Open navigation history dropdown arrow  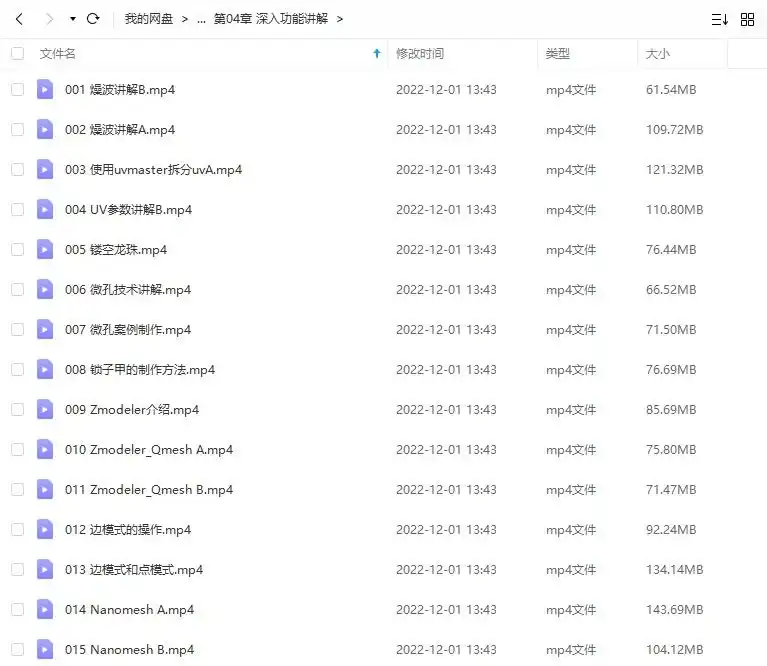point(72,19)
